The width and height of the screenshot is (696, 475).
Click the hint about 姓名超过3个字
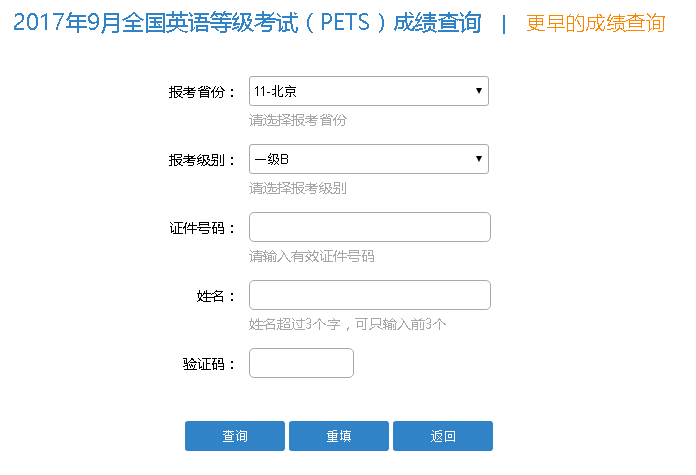click(x=348, y=324)
